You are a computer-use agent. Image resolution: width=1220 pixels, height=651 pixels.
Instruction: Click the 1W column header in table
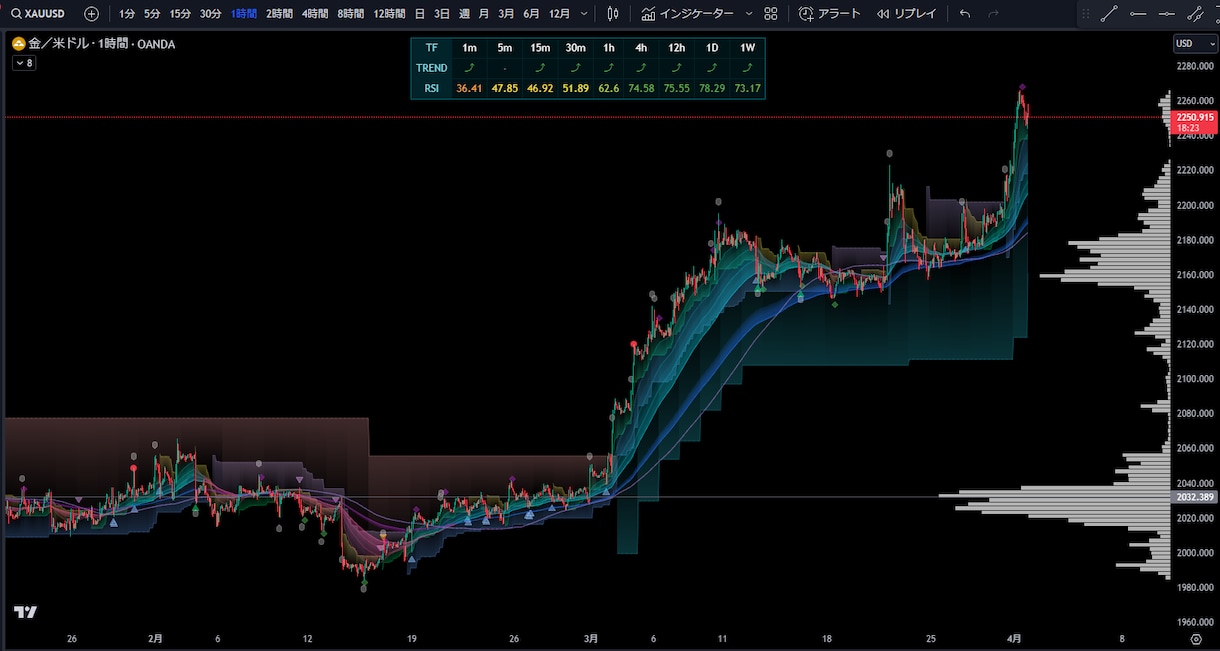747,48
